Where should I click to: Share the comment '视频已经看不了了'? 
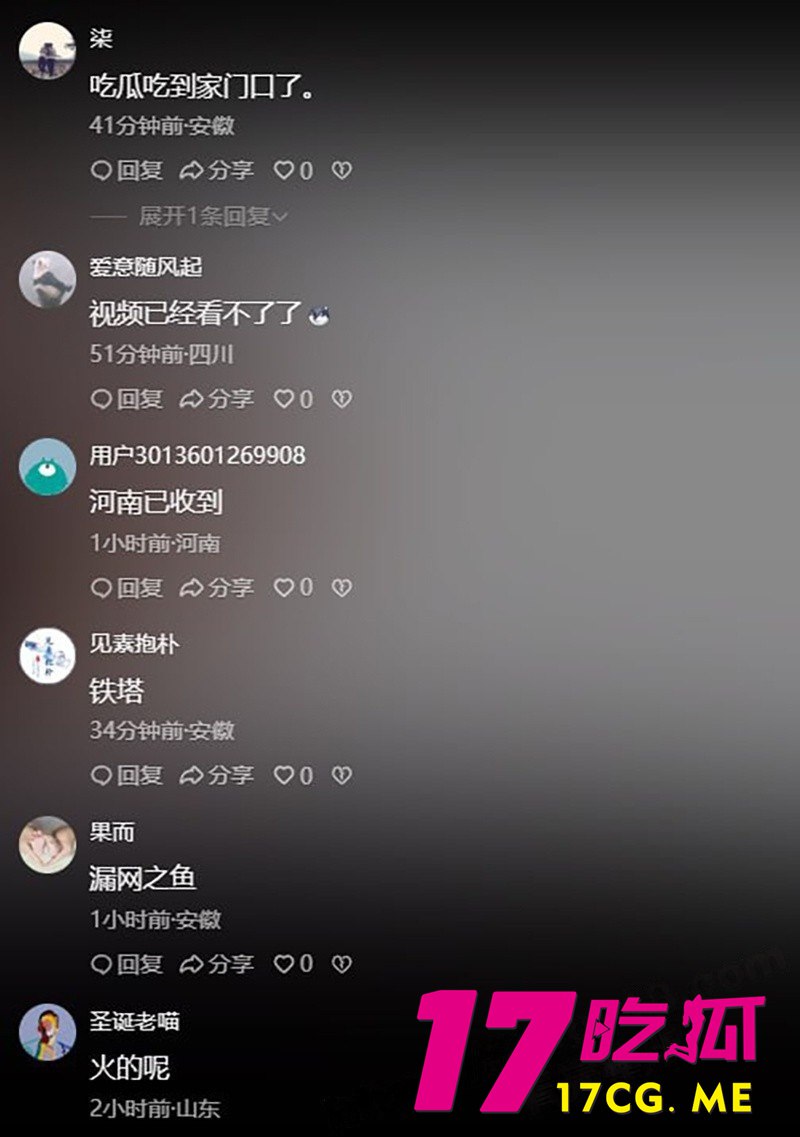point(217,399)
